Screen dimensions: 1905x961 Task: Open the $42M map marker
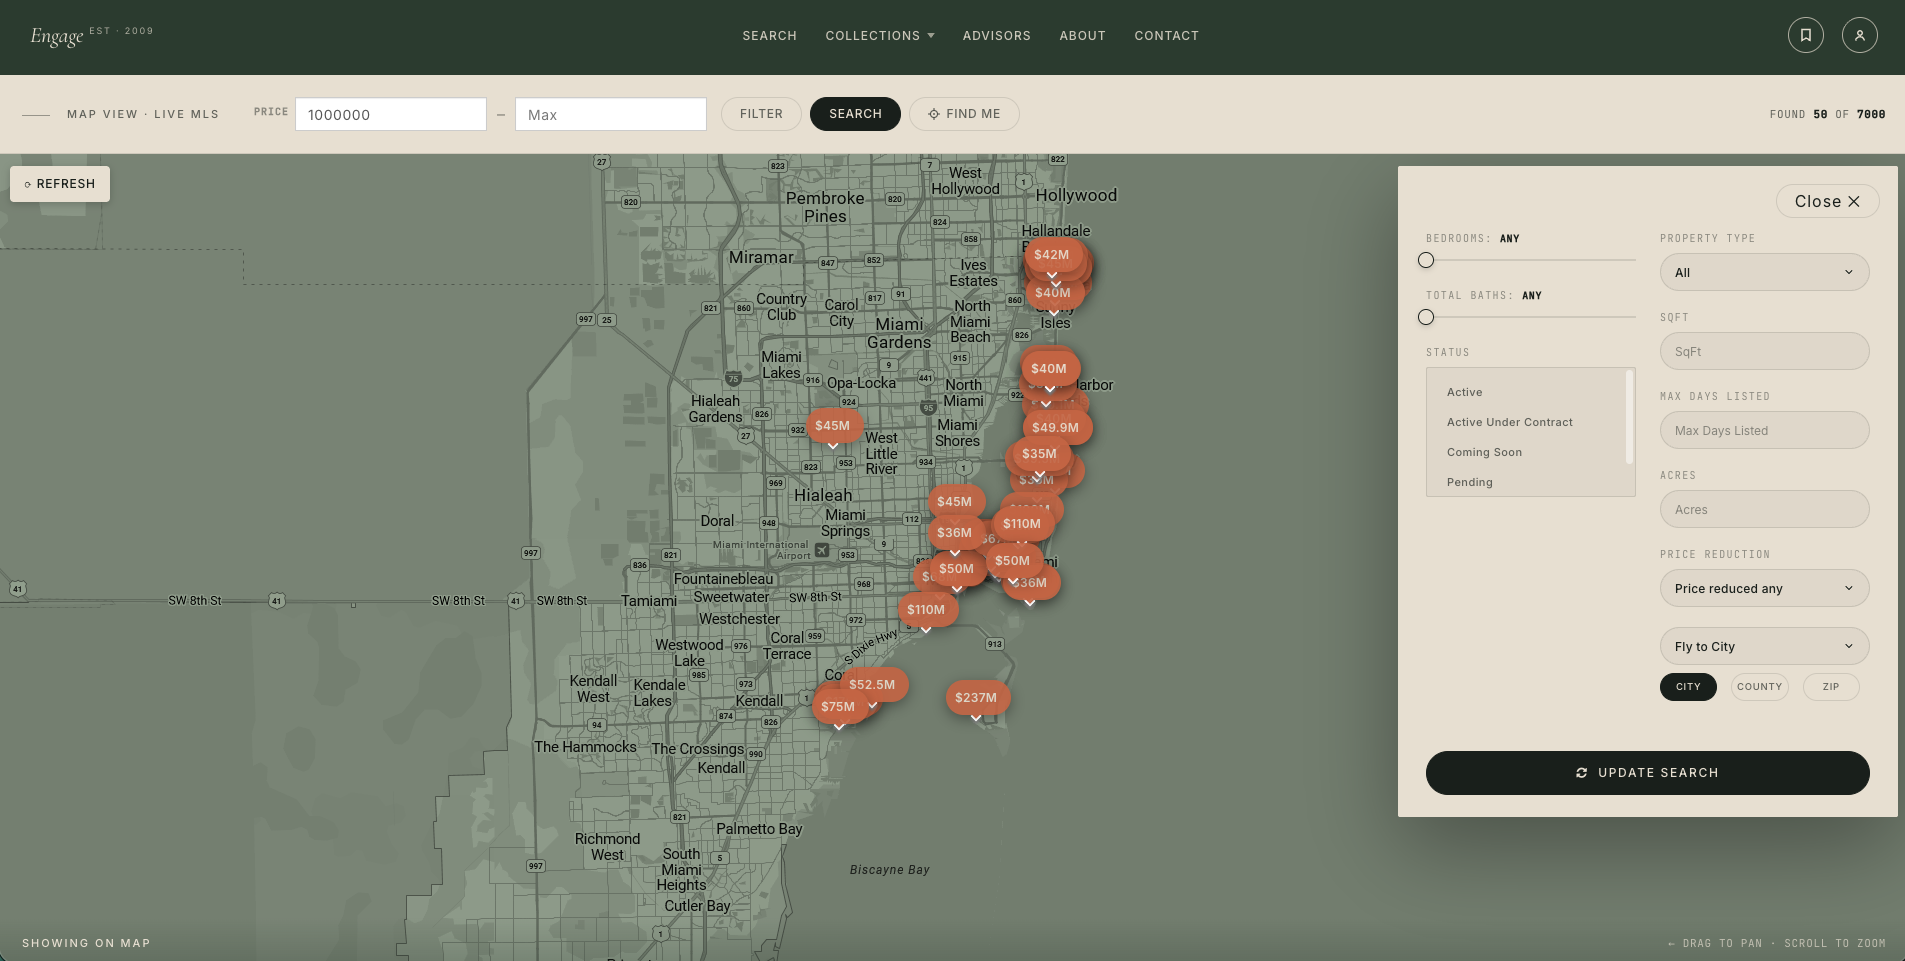click(1051, 255)
